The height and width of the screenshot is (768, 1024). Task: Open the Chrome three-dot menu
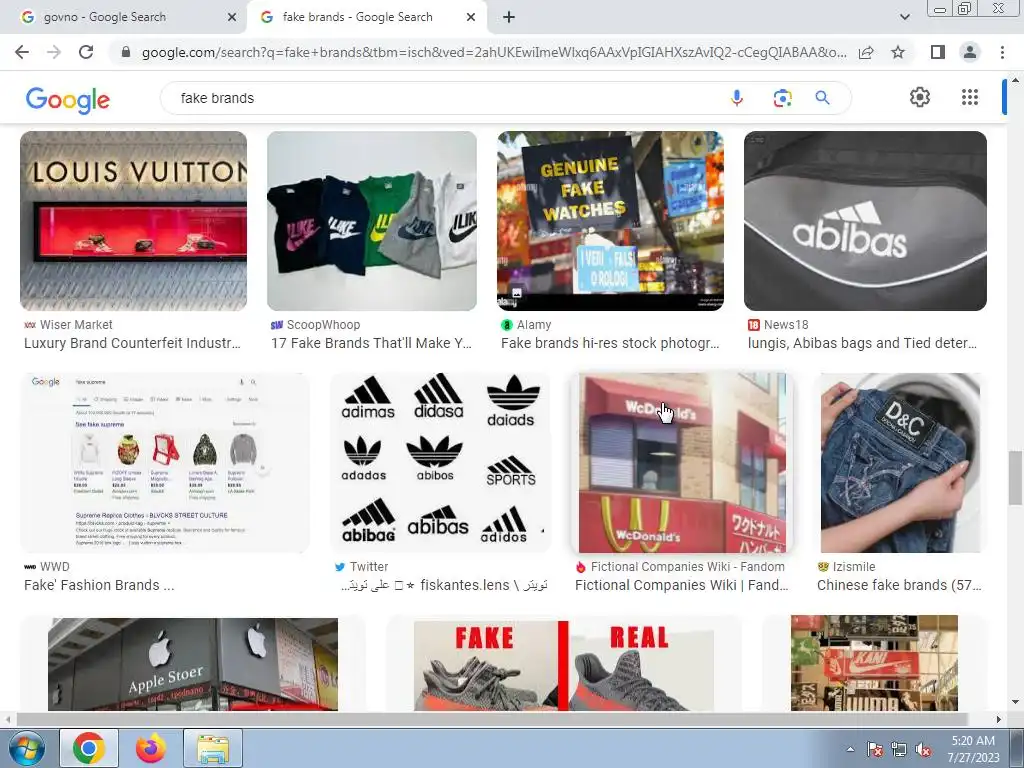click(x=1002, y=52)
